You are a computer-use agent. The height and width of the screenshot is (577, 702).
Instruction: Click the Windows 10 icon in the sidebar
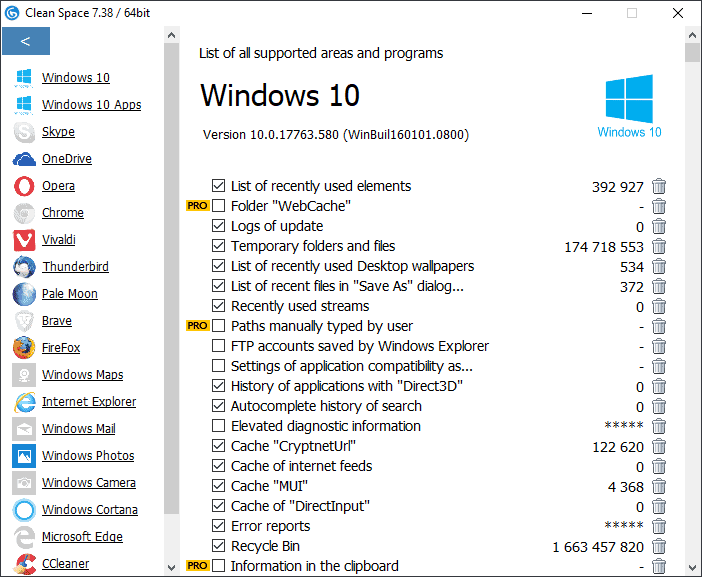point(24,77)
